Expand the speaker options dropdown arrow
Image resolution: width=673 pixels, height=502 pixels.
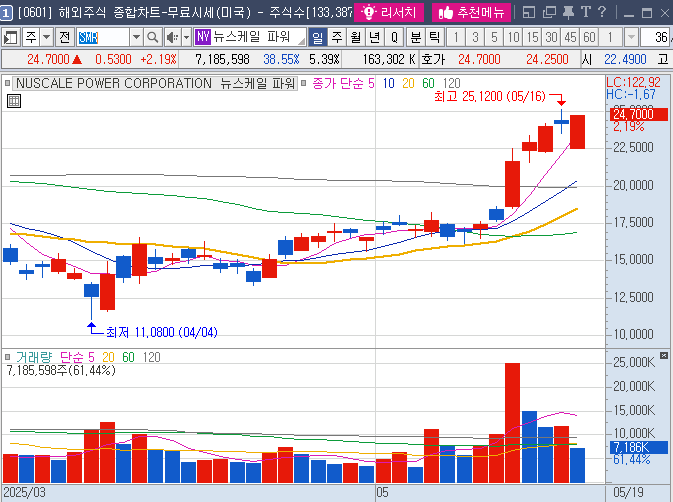pyautogui.click(x=186, y=38)
